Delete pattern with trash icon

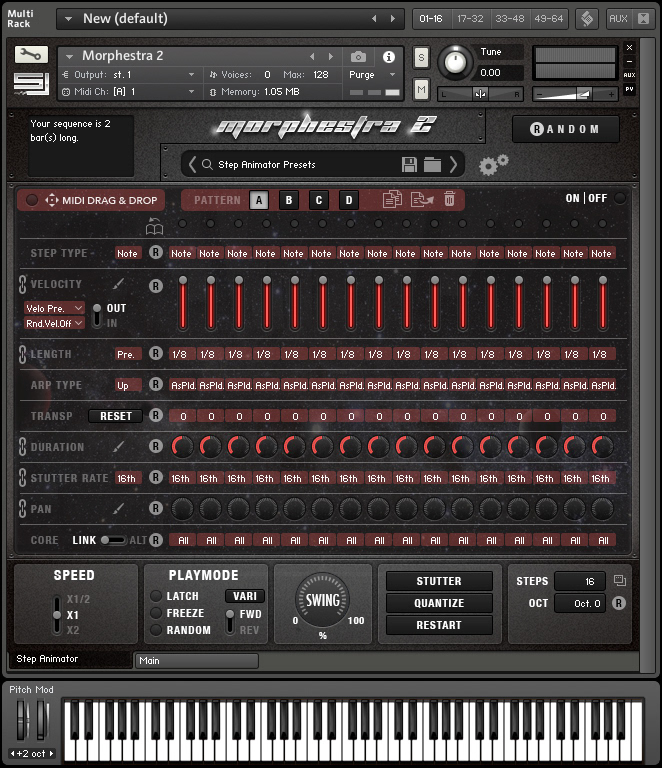(x=449, y=199)
